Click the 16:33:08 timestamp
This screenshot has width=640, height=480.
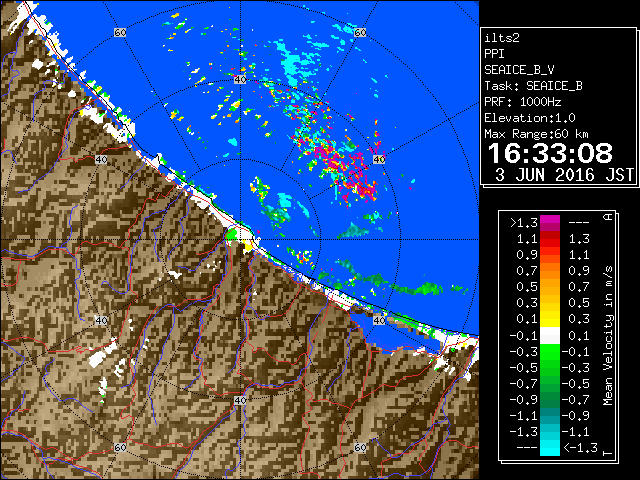click(x=550, y=153)
